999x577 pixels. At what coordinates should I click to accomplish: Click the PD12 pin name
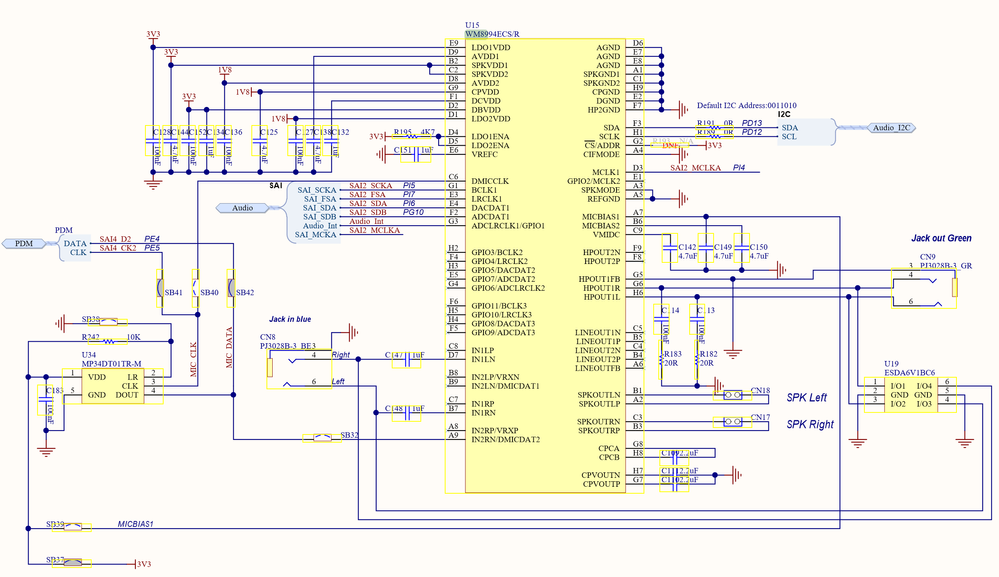point(752,132)
